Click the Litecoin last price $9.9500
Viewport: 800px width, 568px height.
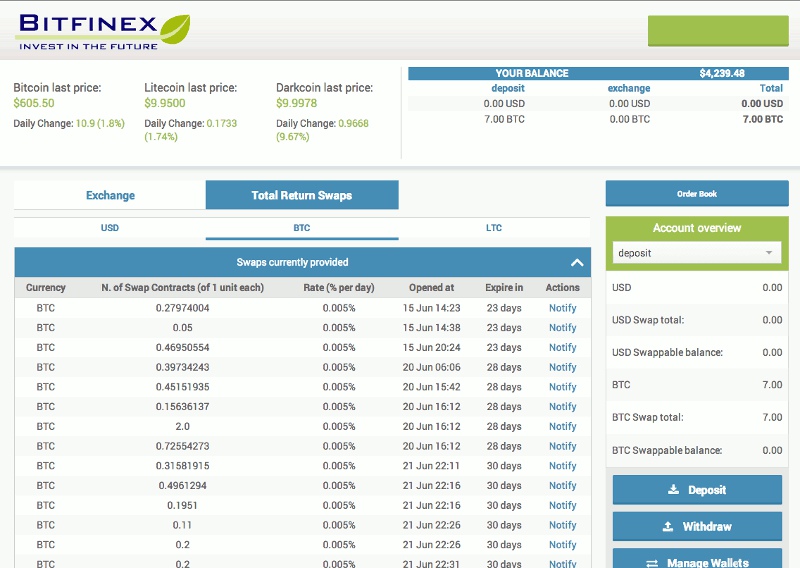coord(164,103)
